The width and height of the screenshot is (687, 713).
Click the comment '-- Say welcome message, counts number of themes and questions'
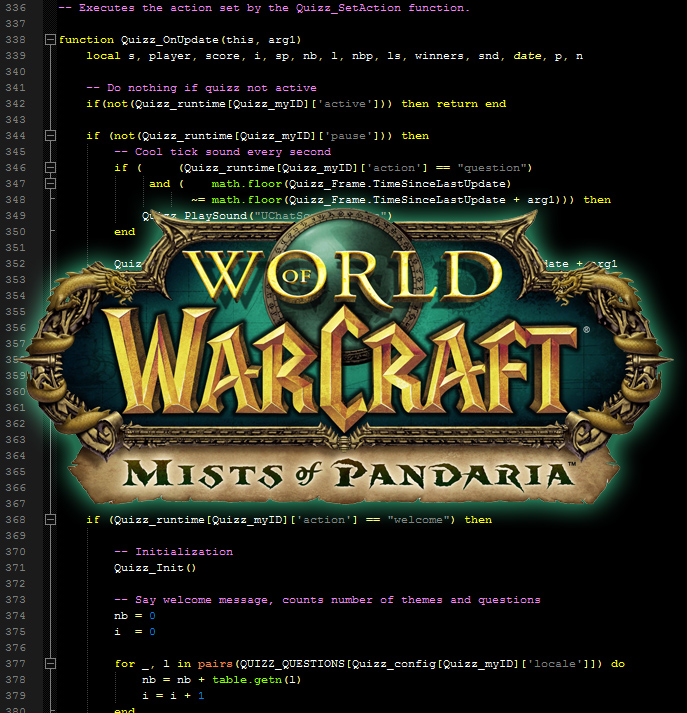click(x=327, y=600)
